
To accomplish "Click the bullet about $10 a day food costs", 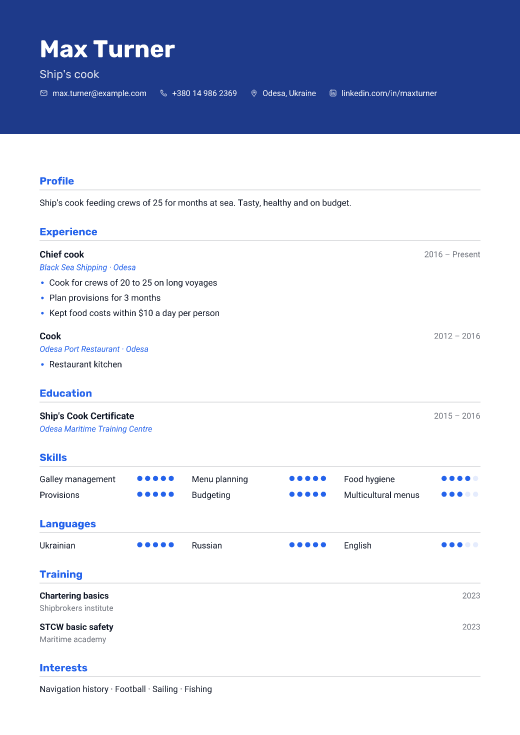I will [135, 313].
